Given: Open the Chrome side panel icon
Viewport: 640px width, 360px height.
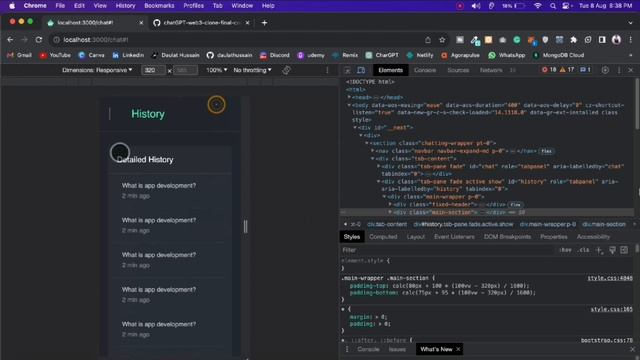Looking at the screenshot, I should [x=602, y=40].
